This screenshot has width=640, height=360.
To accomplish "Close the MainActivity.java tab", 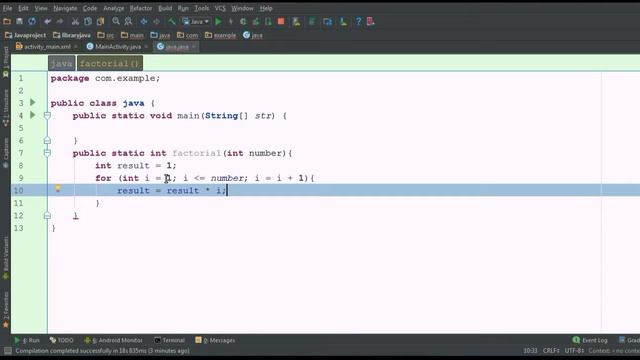I will [x=146, y=47].
